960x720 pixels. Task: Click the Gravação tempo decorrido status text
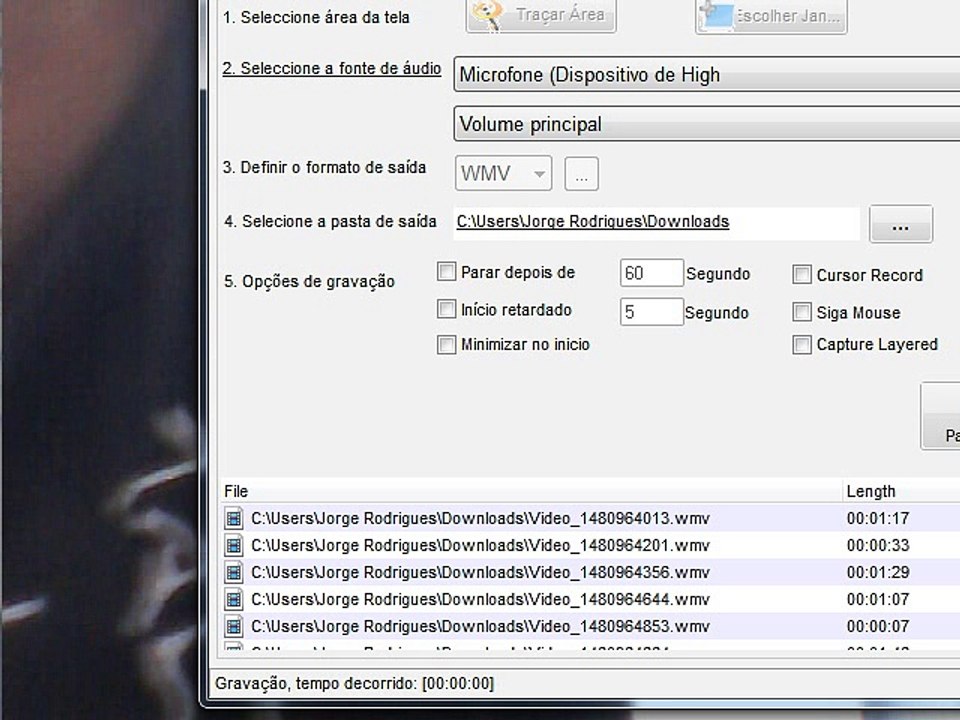(x=354, y=683)
